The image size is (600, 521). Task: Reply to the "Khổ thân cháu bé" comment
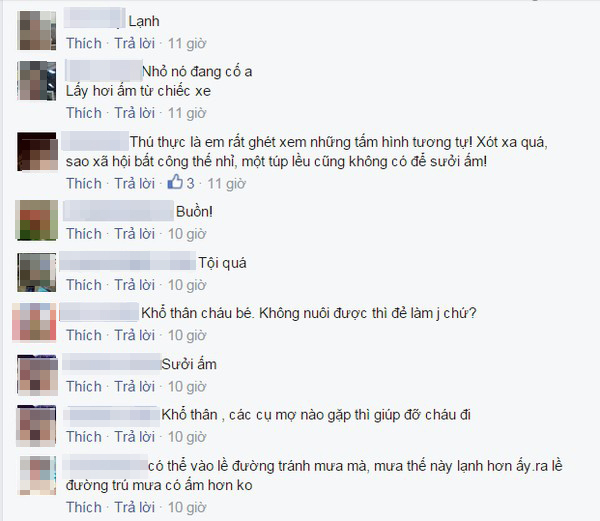click(x=135, y=335)
